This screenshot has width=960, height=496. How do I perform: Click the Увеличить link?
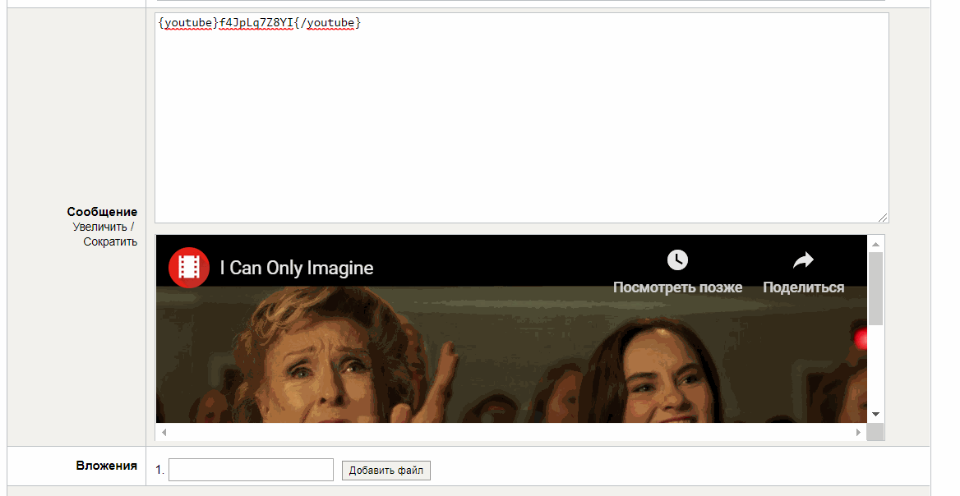click(100, 227)
